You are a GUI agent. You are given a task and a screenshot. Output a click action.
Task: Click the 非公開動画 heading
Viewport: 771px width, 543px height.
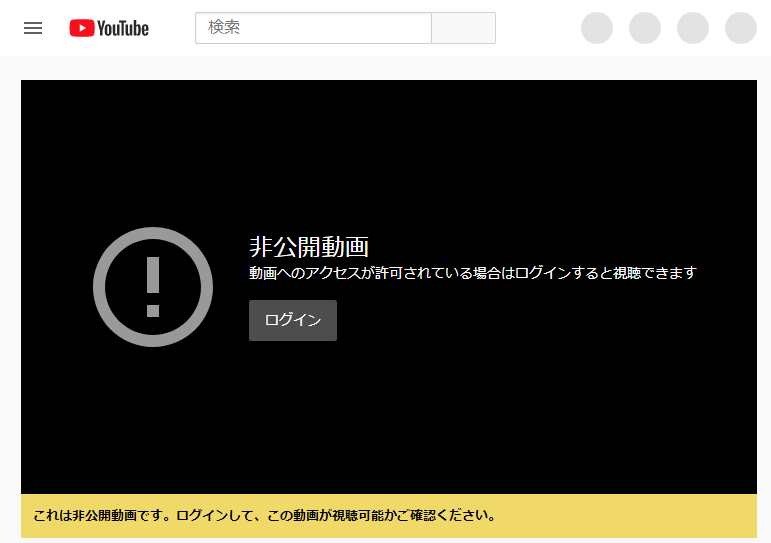pyautogui.click(x=309, y=246)
